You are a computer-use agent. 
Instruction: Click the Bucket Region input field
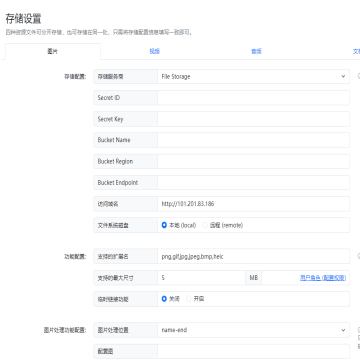(253, 161)
